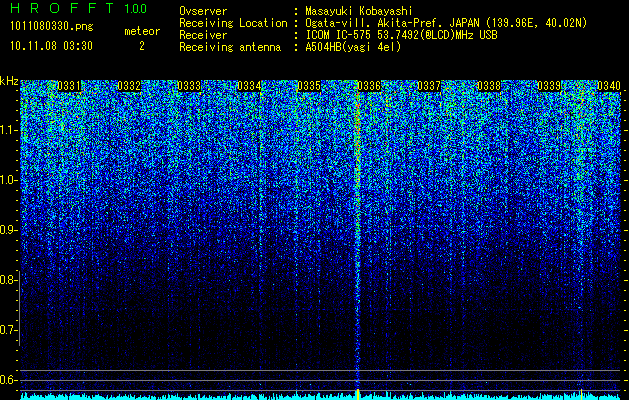Click the A504HB(yagi 4el) antenna text
The width and height of the screenshot is (629, 400).
coord(353,47)
